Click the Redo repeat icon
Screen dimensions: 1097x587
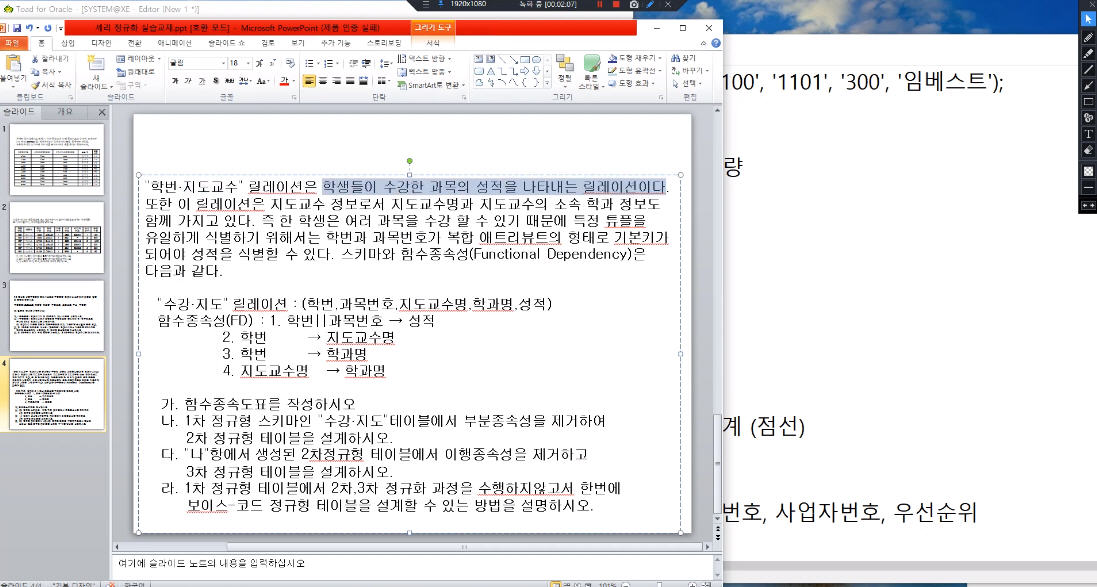[x=48, y=28]
